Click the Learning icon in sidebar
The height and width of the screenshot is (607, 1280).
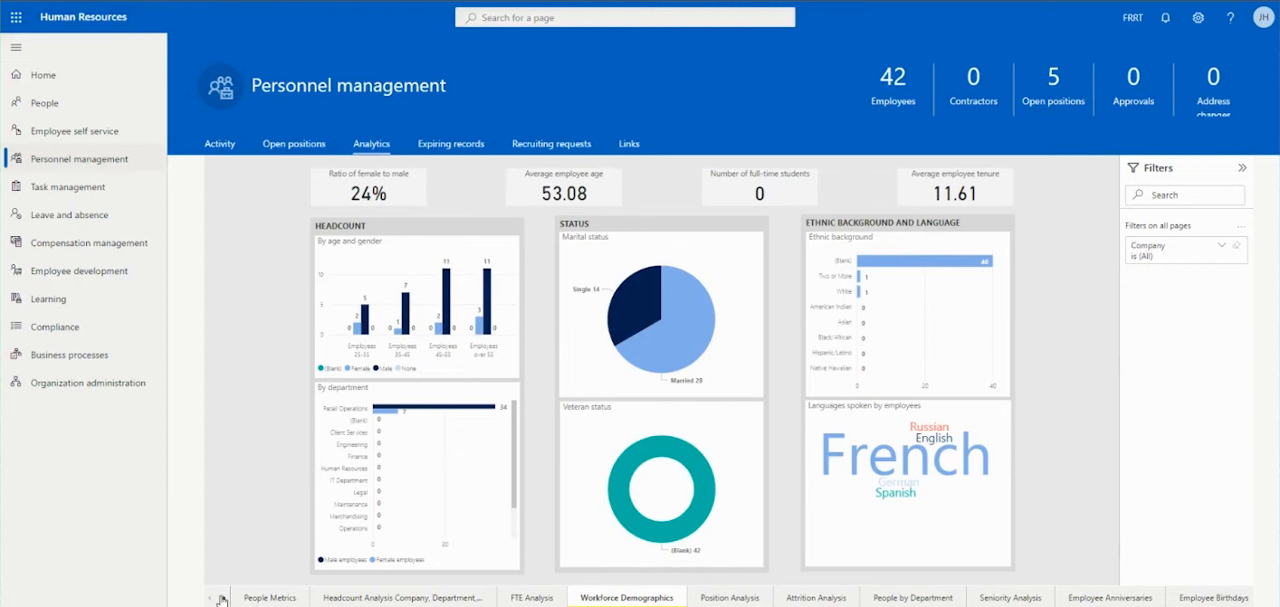16,299
